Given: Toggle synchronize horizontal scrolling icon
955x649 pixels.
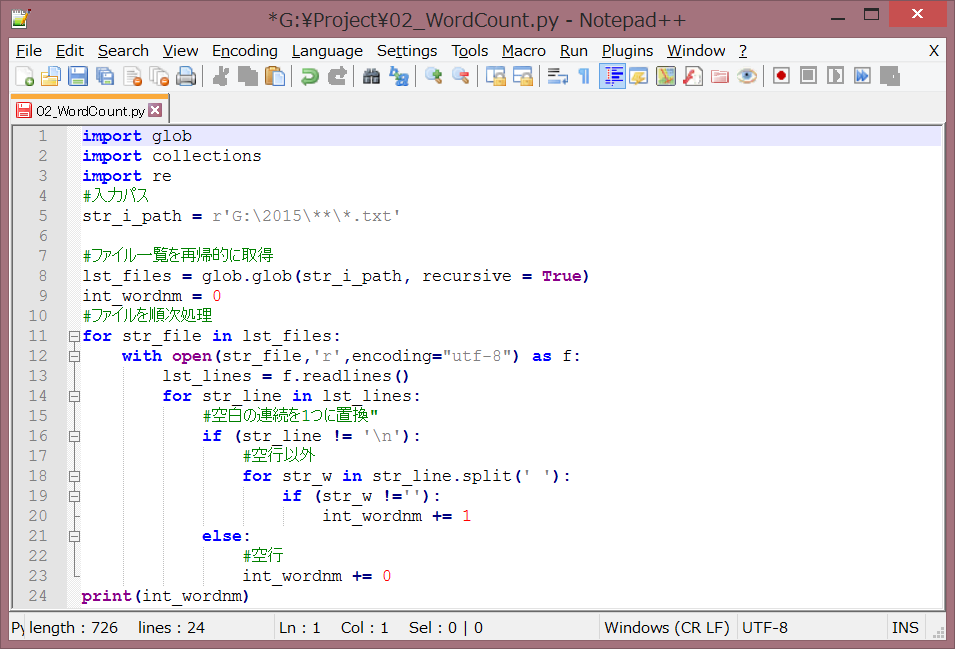Looking at the screenshot, I should [x=523, y=77].
